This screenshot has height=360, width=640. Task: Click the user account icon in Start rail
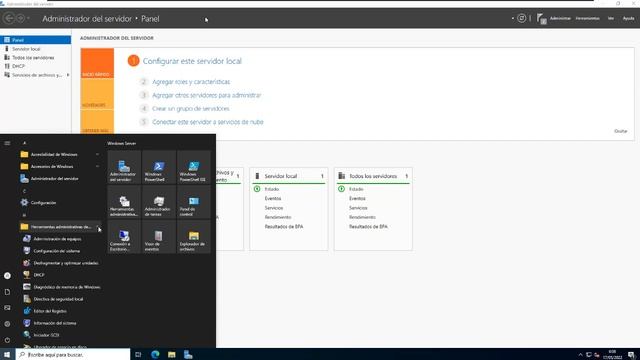tap(7, 276)
